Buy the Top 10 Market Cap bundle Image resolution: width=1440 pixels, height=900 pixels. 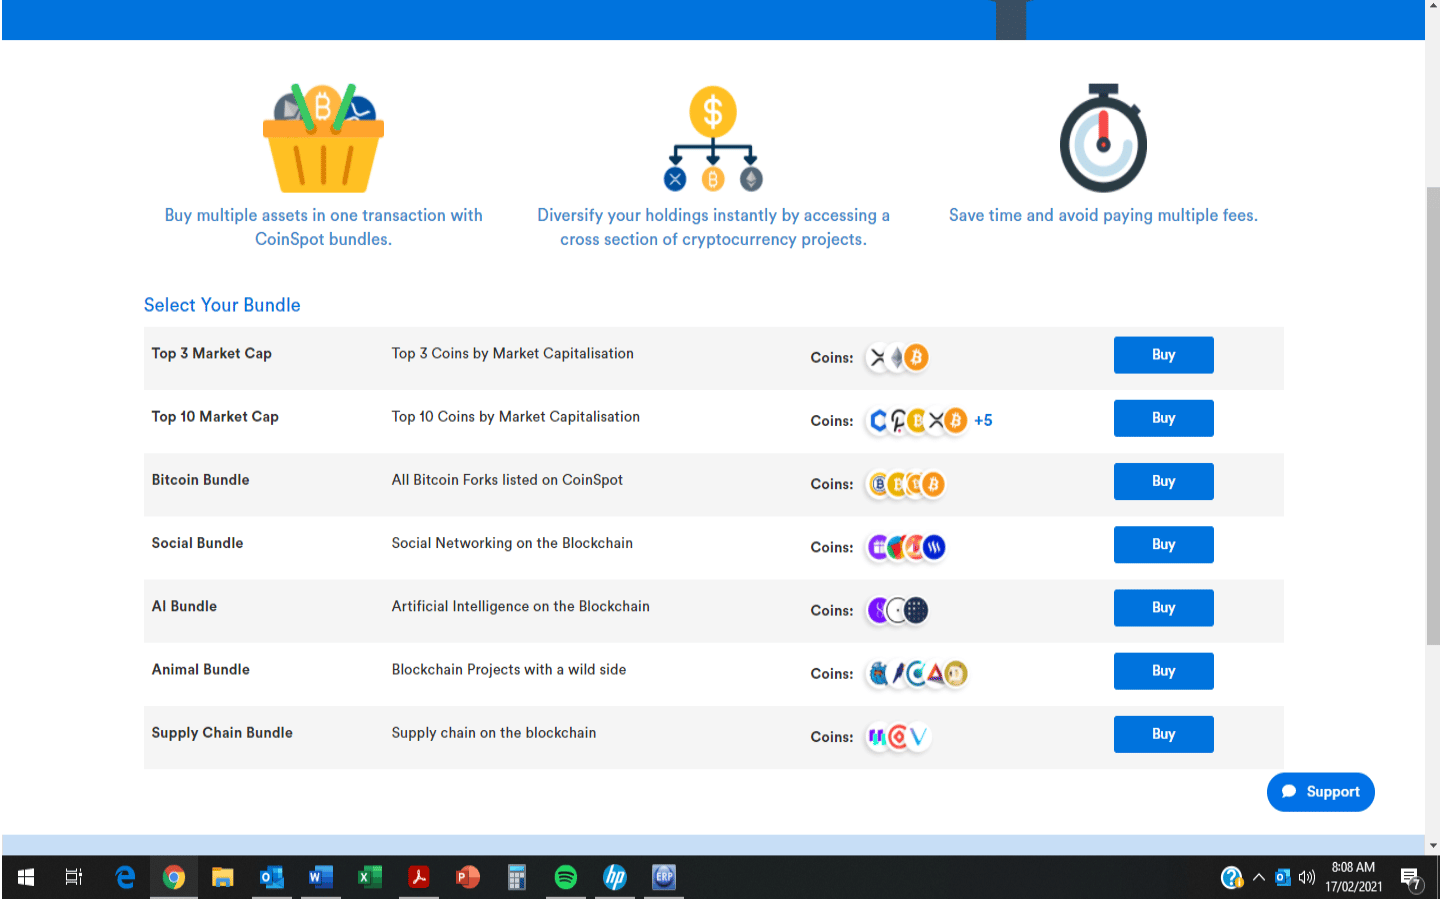tap(1163, 418)
